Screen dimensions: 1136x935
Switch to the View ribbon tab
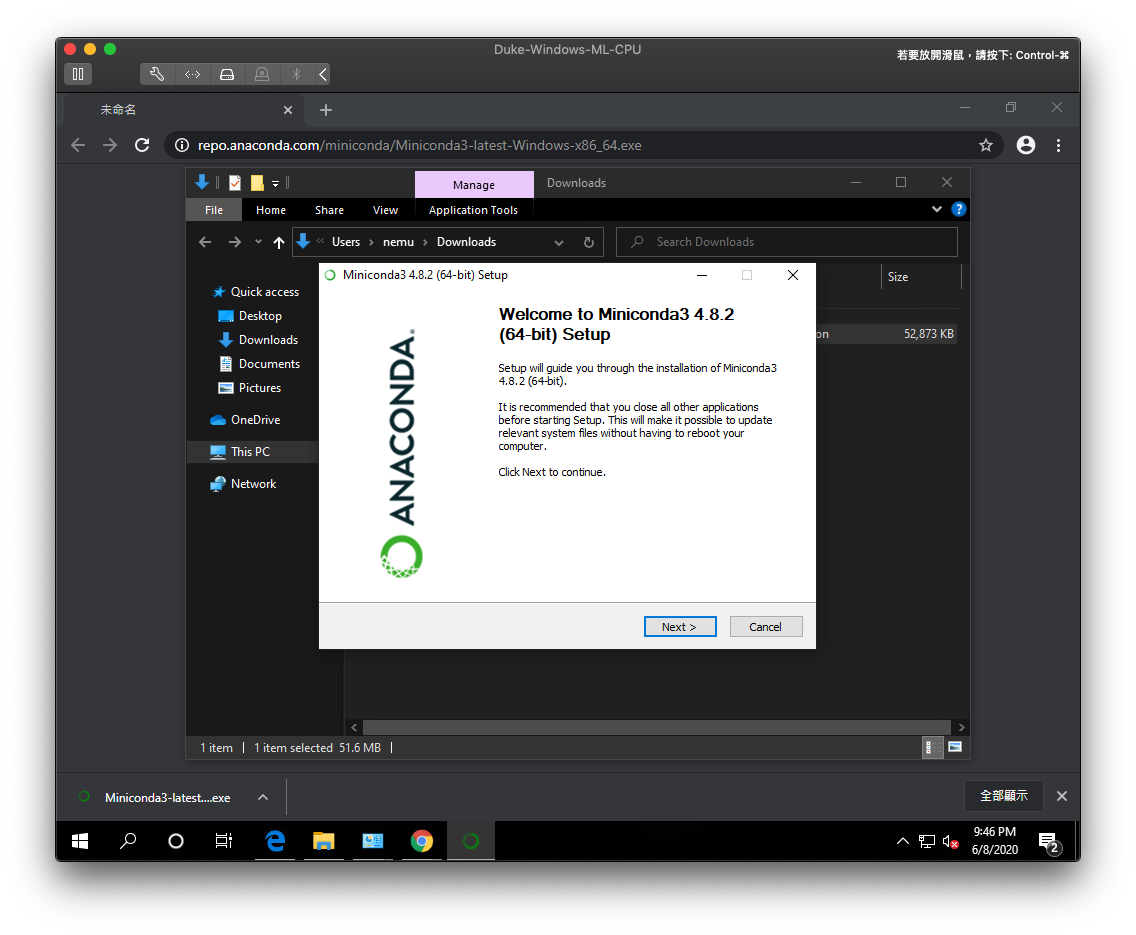385,210
